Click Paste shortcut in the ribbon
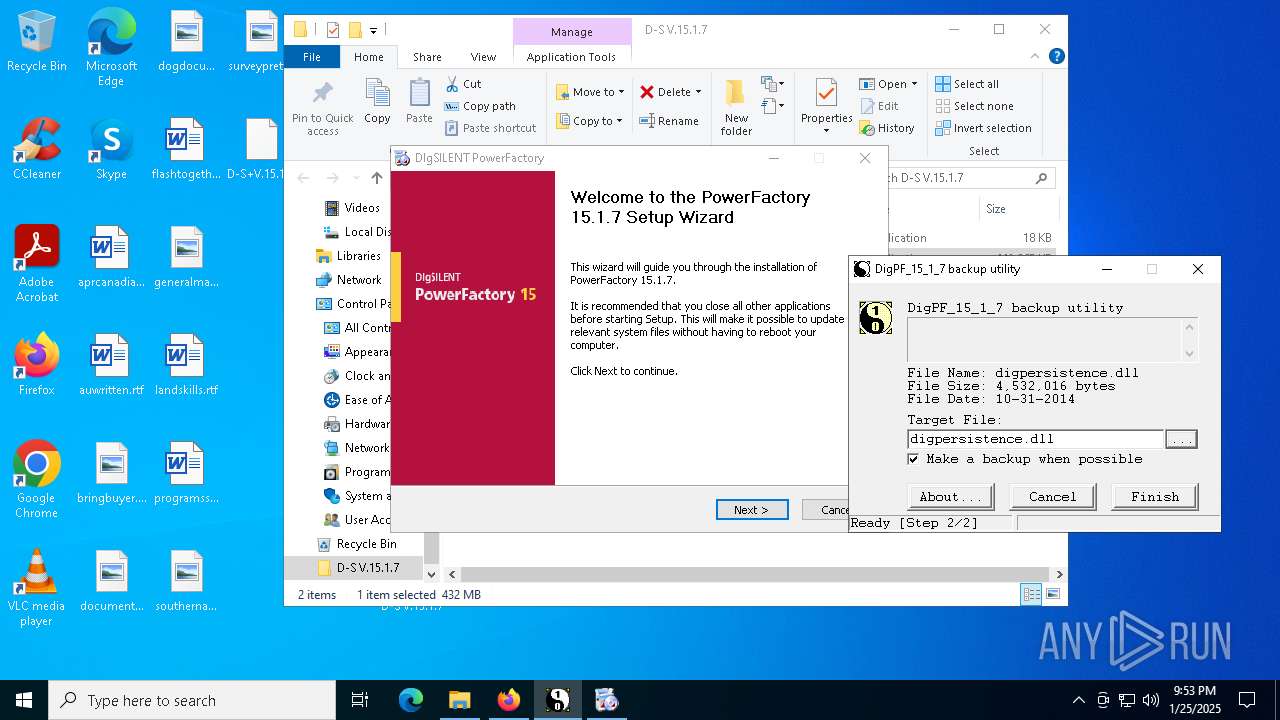 click(490, 128)
